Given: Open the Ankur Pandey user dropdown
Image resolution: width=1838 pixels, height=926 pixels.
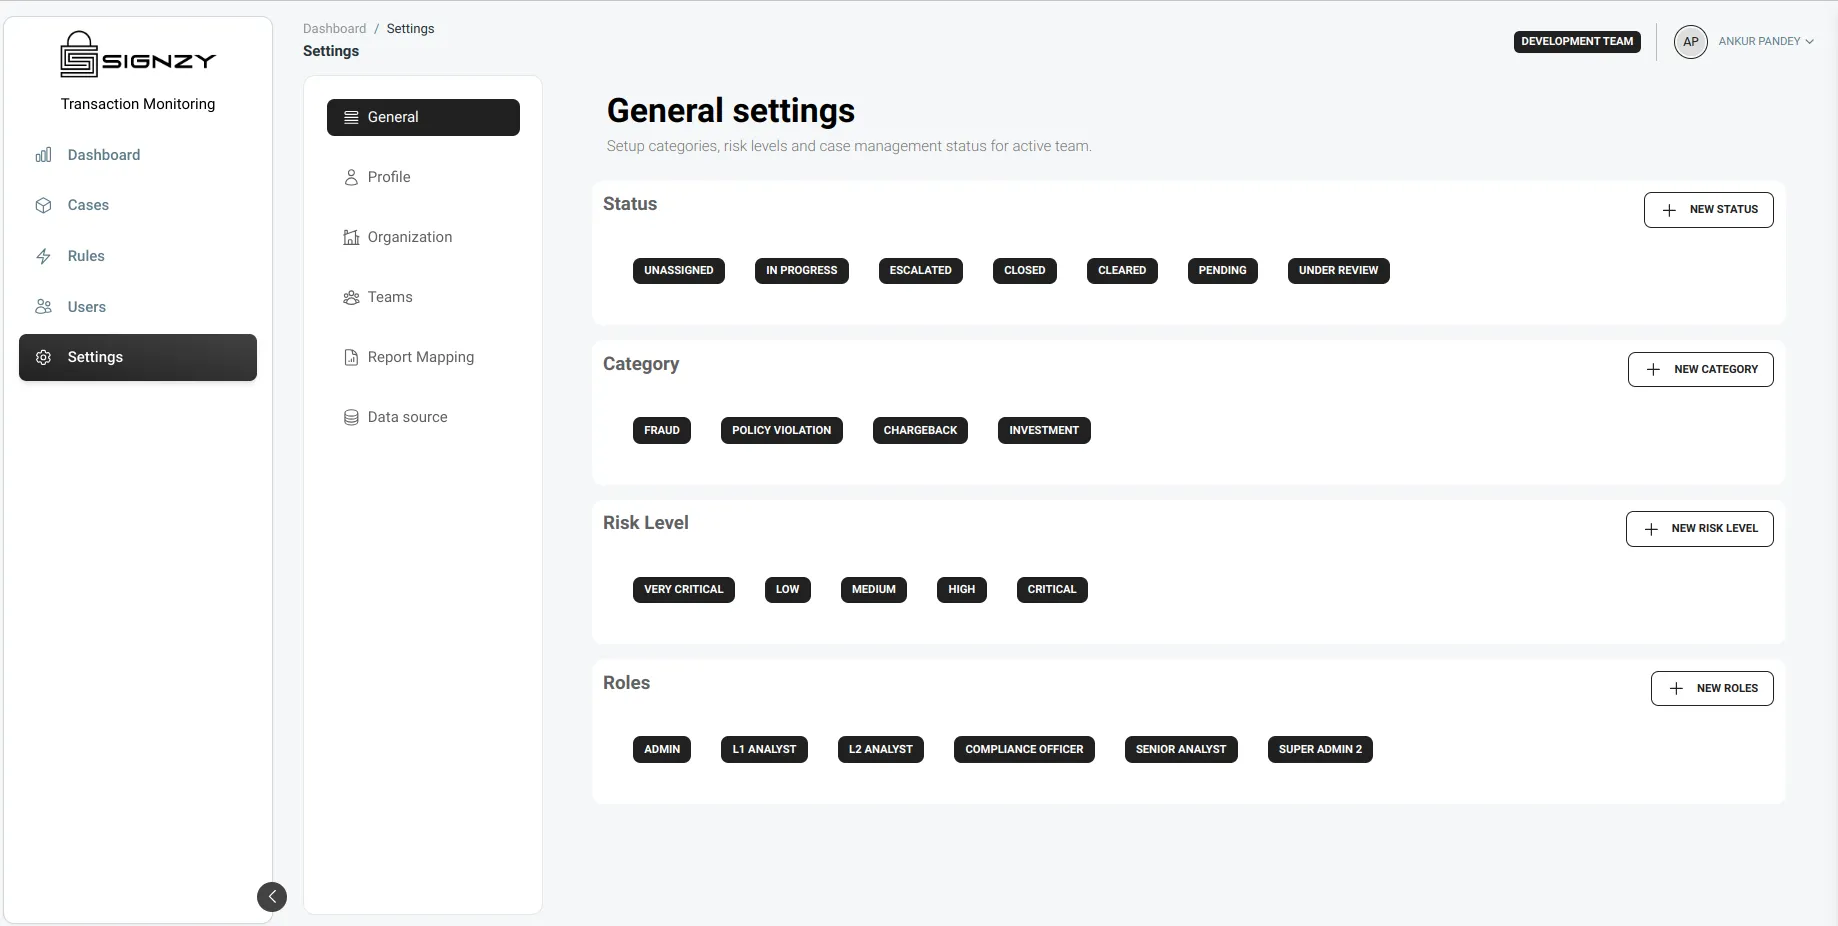Looking at the screenshot, I should click(1766, 42).
